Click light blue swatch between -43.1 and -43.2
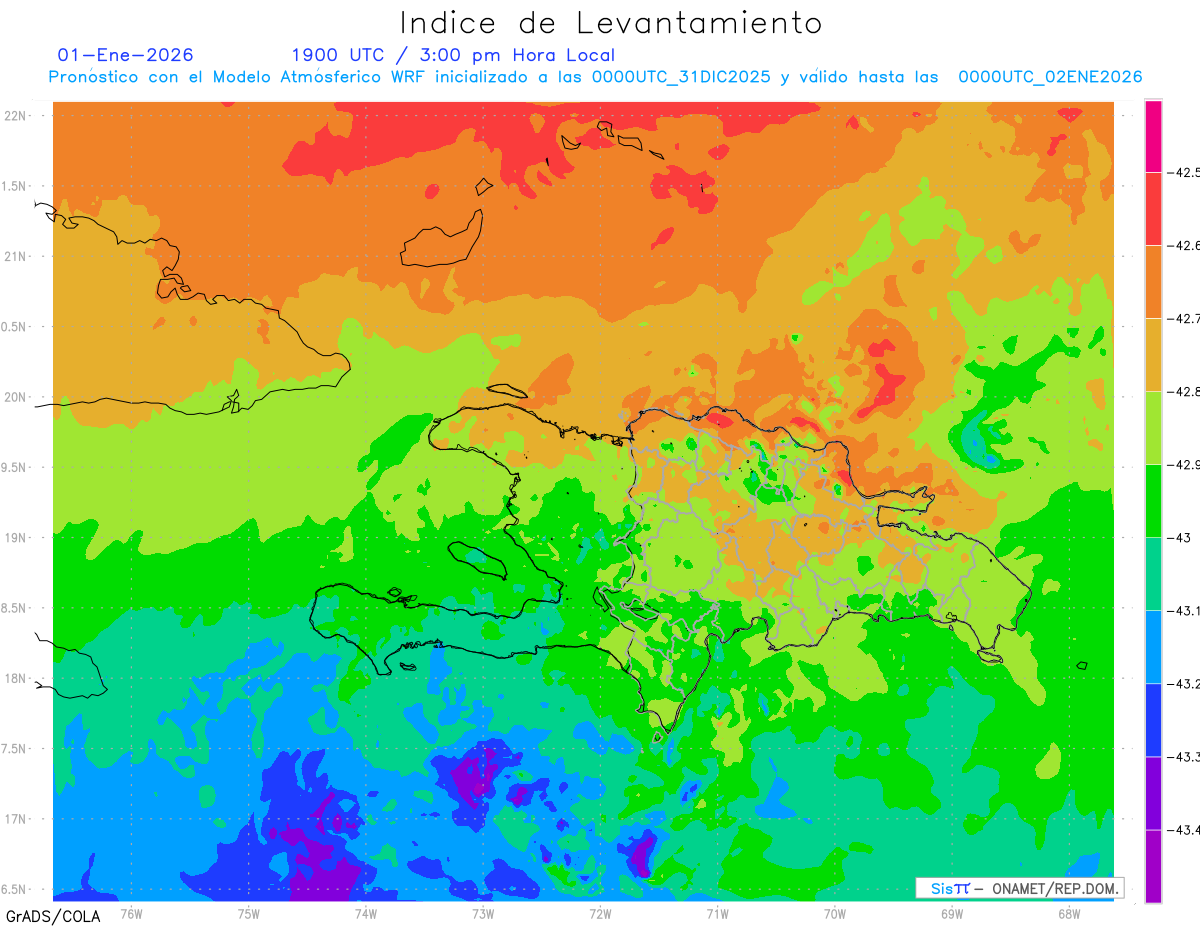 point(1153,647)
